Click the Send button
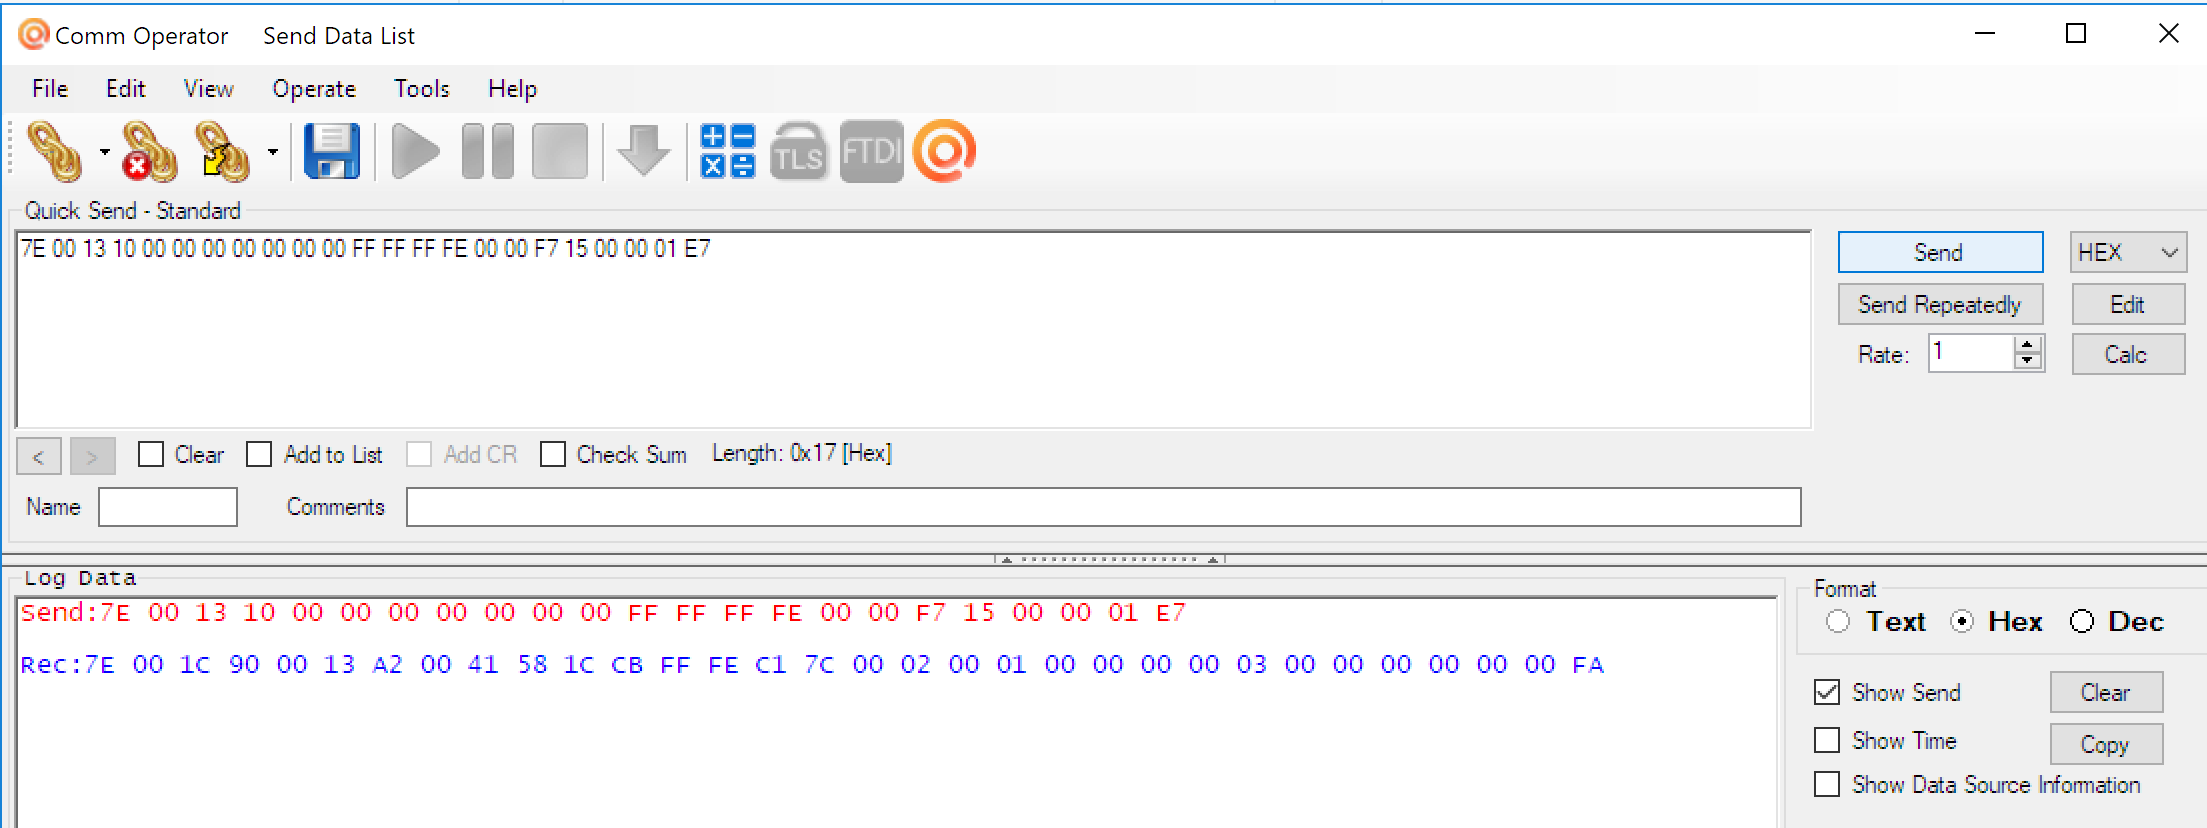 click(1940, 252)
